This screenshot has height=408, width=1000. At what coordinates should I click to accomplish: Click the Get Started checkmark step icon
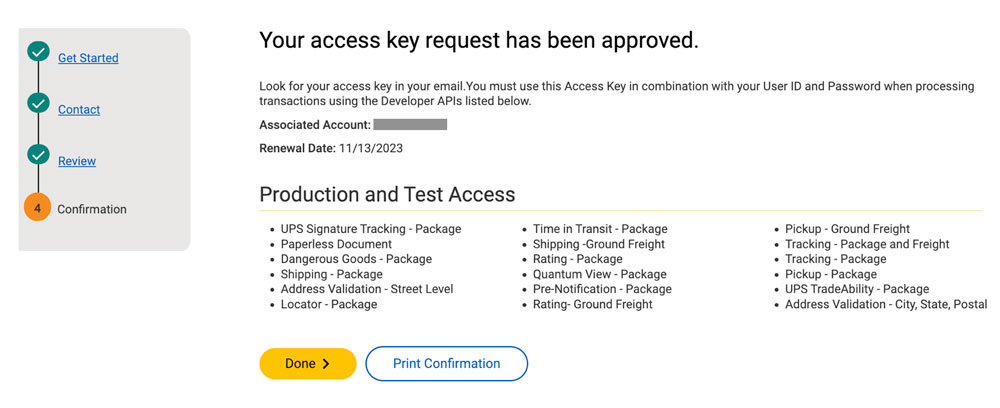tap(38, 52)
